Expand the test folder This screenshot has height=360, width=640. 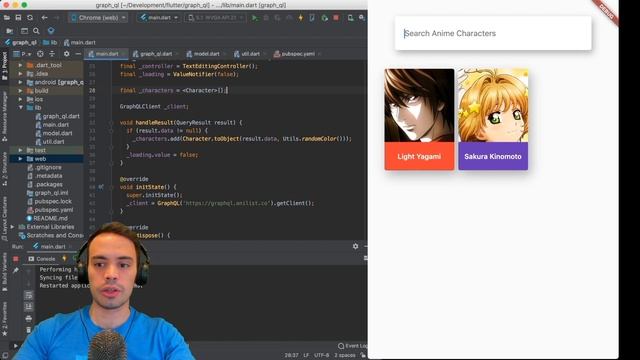(x=20, y=150)
